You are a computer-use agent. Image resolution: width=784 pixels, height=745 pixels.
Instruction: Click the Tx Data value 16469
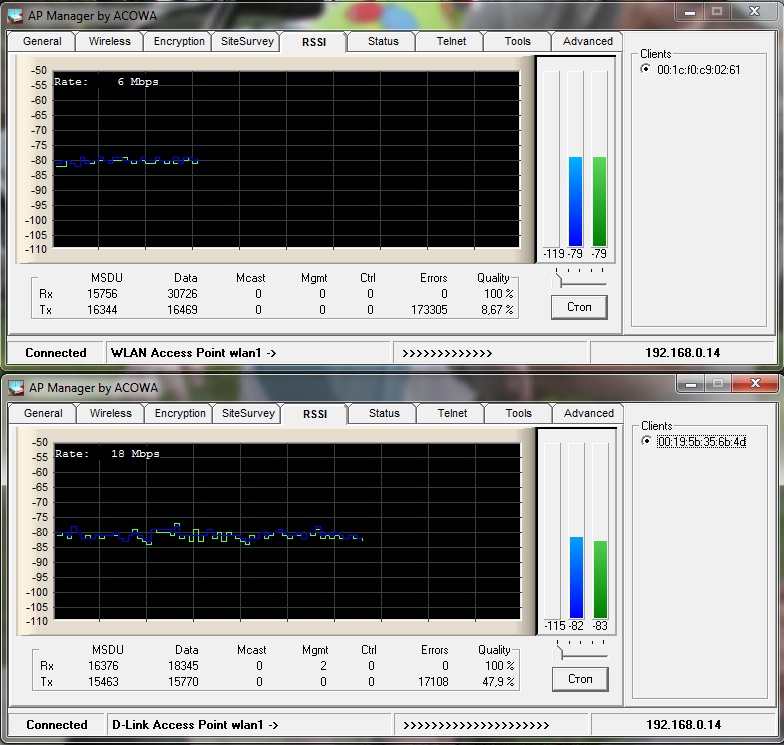point(182,310)
